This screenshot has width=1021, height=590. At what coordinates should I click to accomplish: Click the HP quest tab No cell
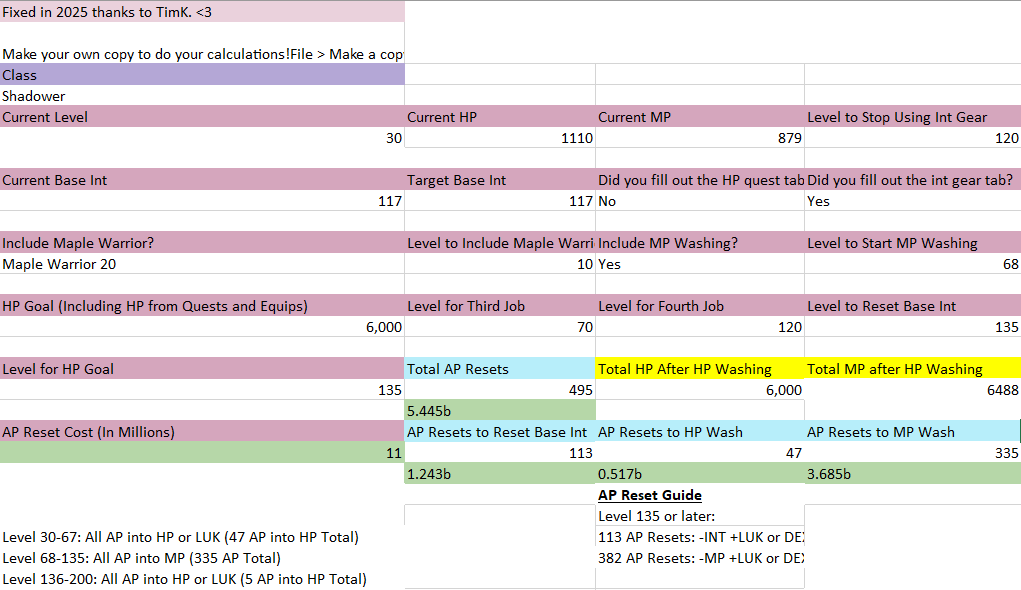point(699,201)
